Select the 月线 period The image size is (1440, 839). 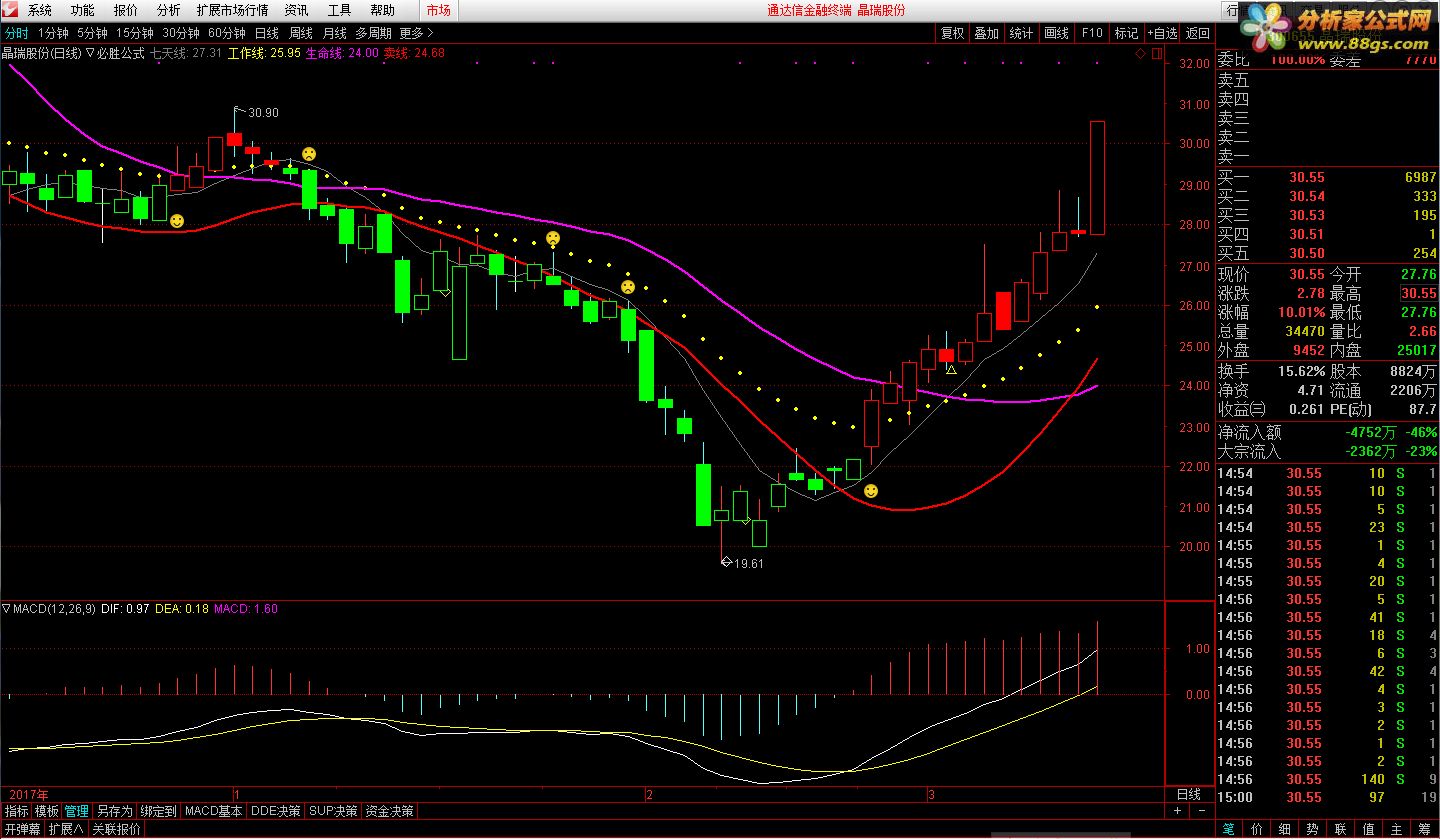334,33
